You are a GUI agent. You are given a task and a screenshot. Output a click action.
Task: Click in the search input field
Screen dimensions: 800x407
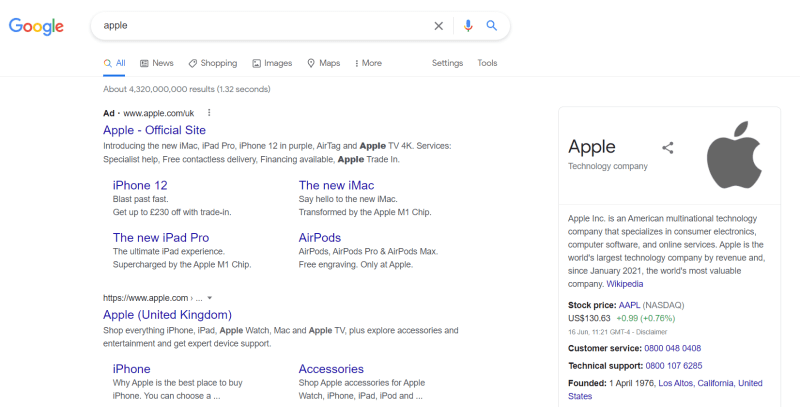[x=265, y=26]
